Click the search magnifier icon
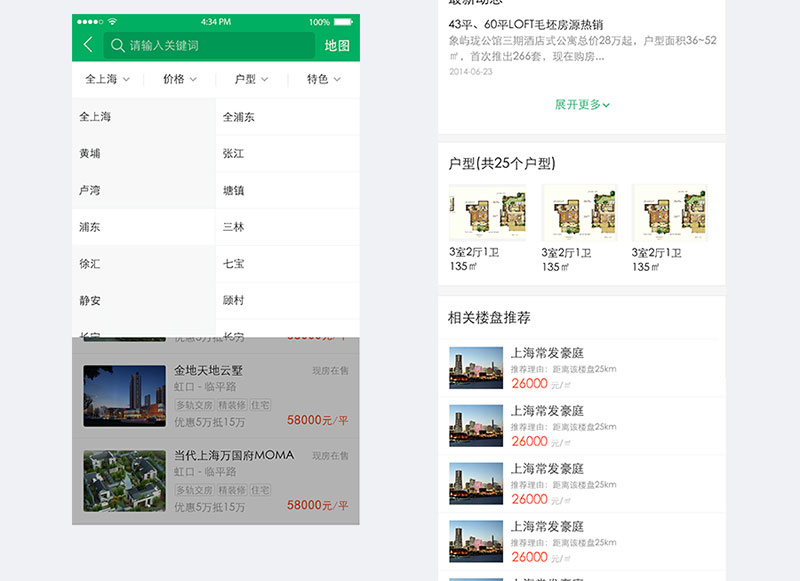The width and height of the screenshot is (800, 581). (114, 45)
